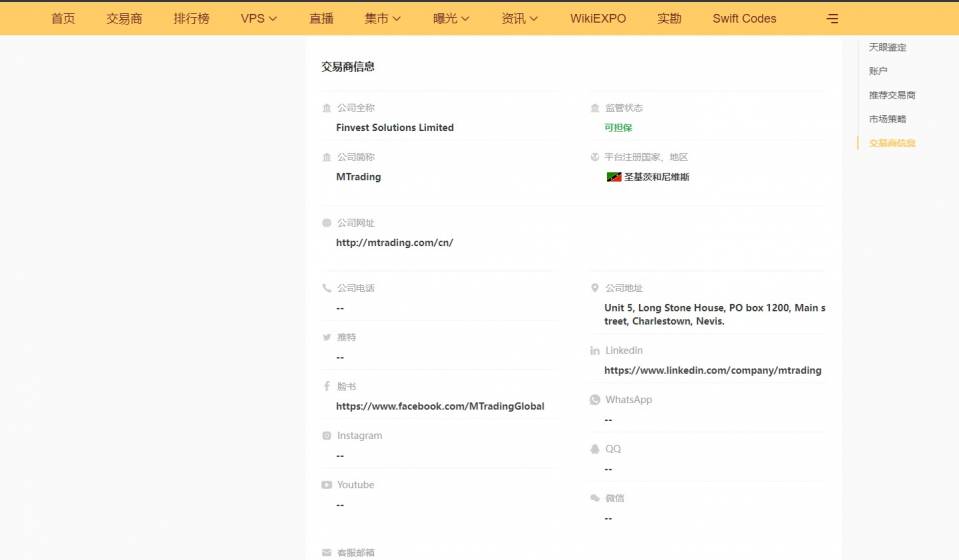This screenshot has width=959, height=560.
Task: Open the mtrading.com/cn website link
Action: click(x=394, y=243)
